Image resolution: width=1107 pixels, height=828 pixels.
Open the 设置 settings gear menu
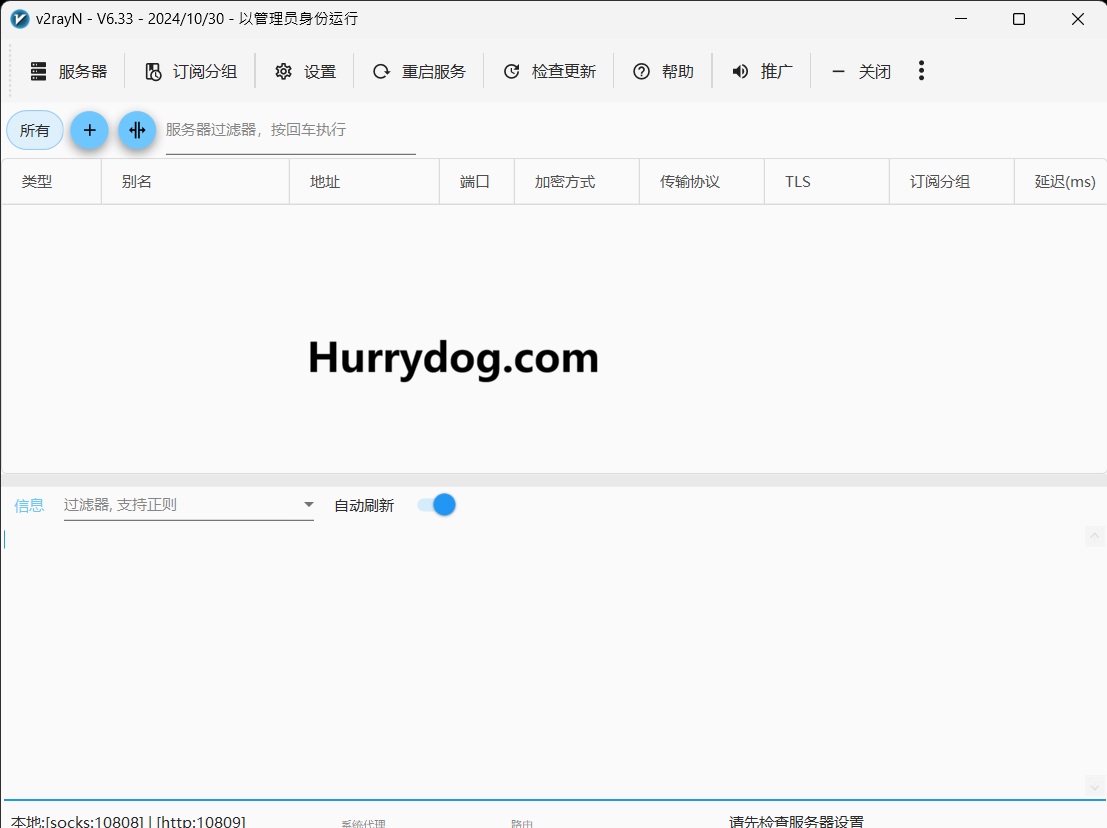(x=306, y=71)
